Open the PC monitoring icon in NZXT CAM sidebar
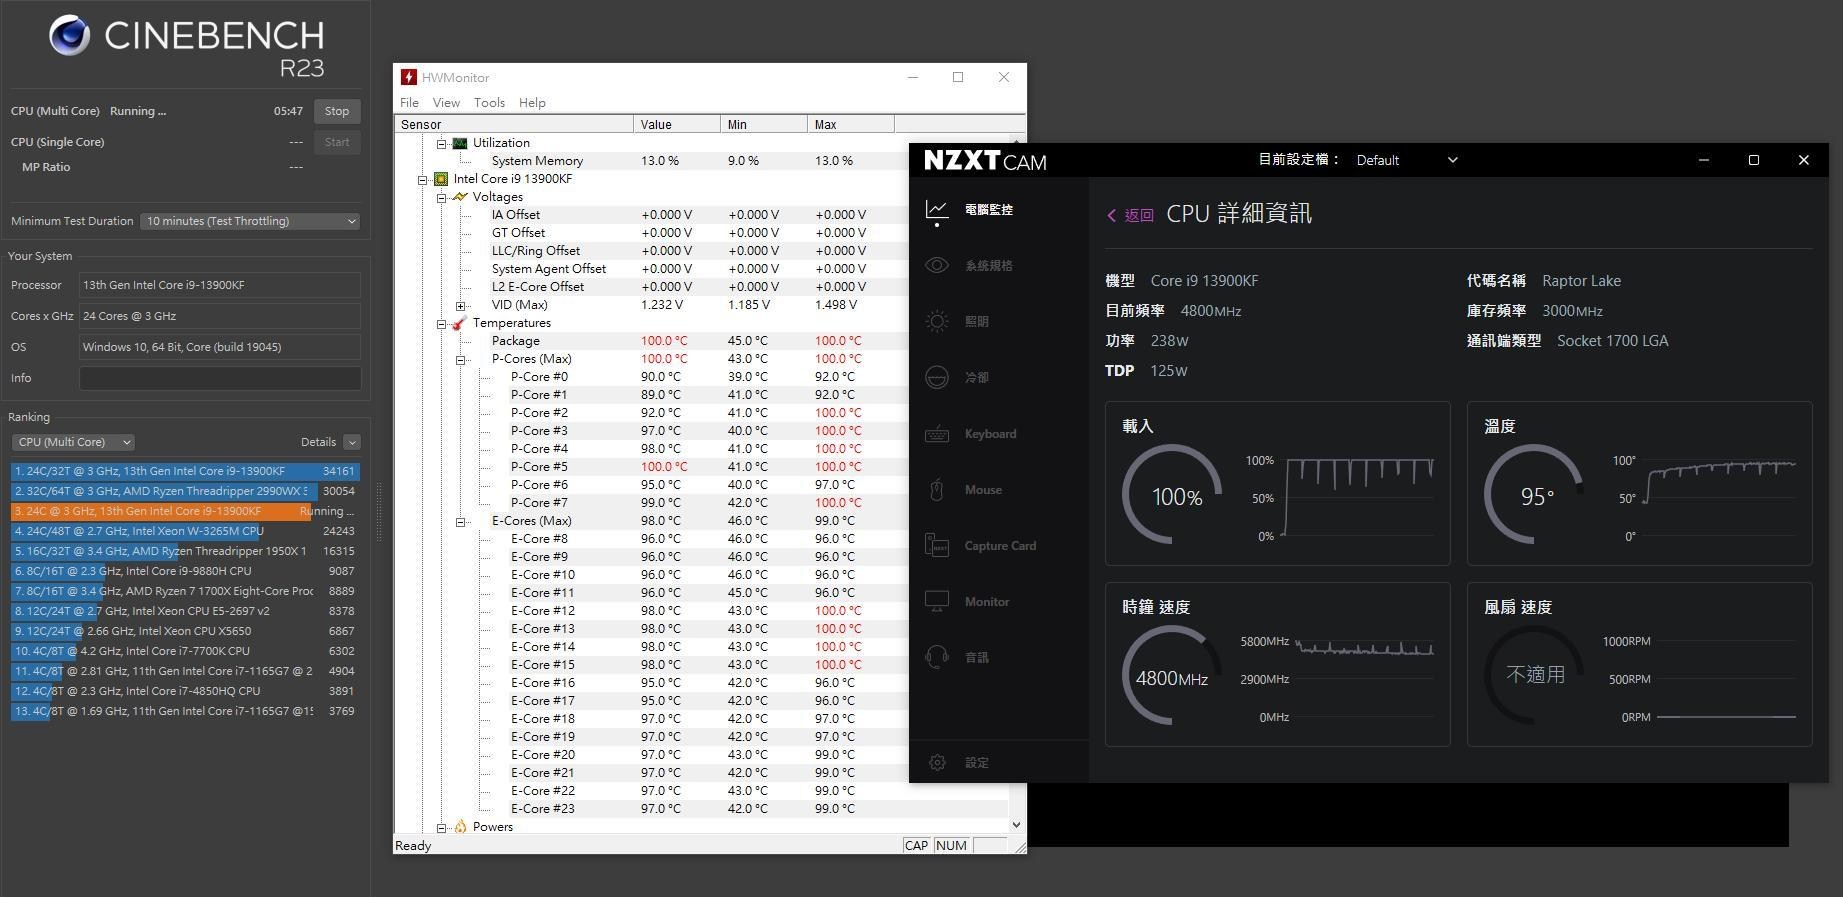Image resolution: width=1843 pixels, height=897 pixels. pos(937,210)
